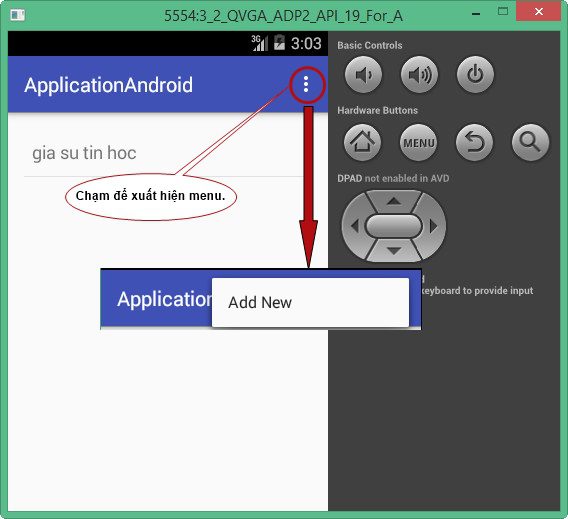Click the DPAD up arrow
Image resolution: width=568 pixels, height=519 pixels.
click(x=394, y=201)
